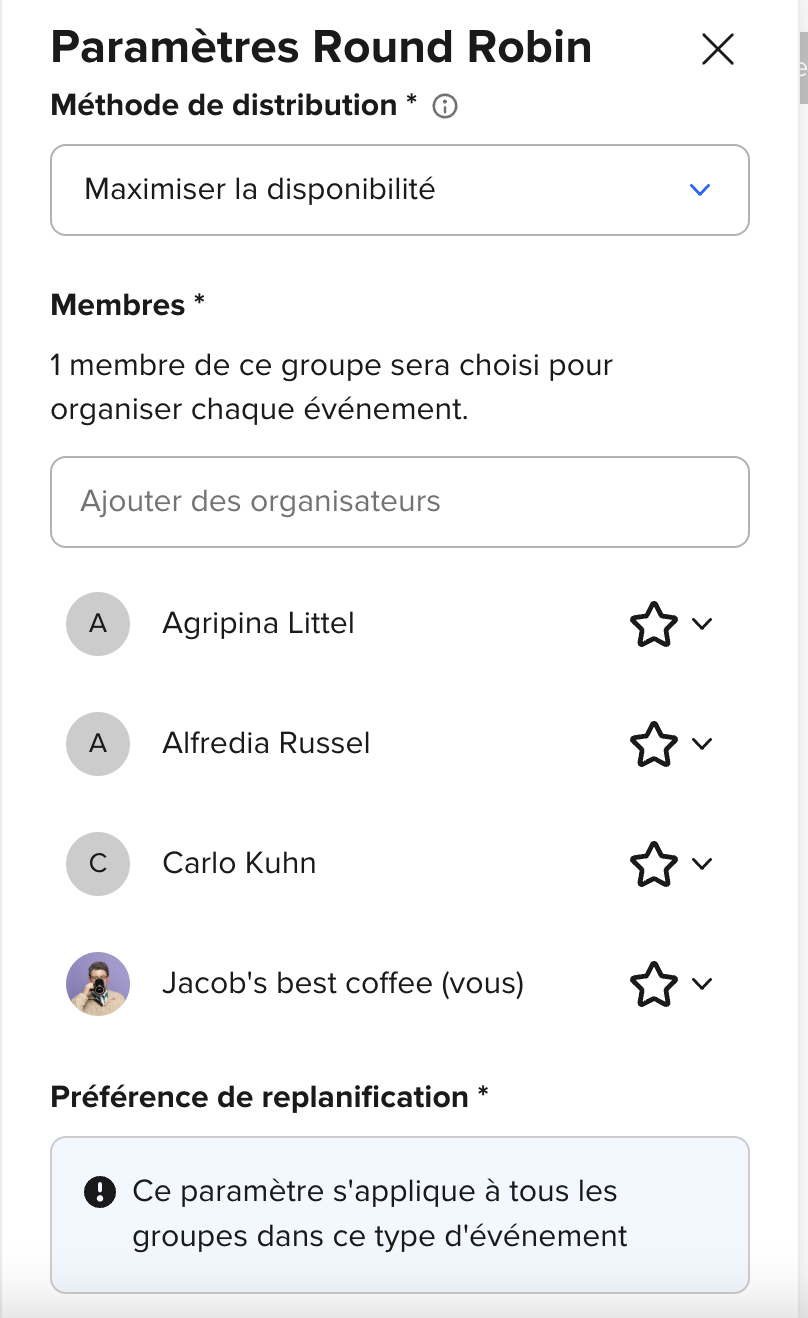Viewport: 808px width, 1318px height.
Task: Mark Carlo Kuhn with the star
Action: click(x=654, y=864)
